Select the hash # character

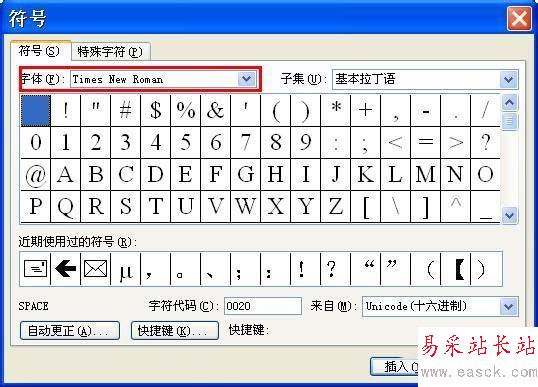point(126,110)
